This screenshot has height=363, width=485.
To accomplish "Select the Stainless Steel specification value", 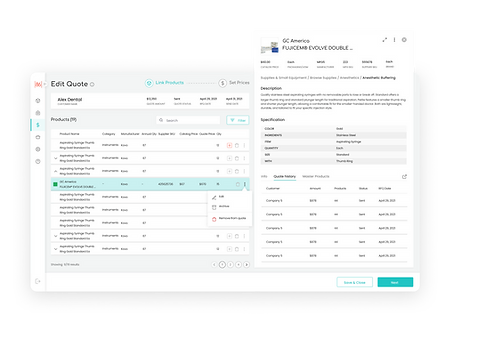I will [346, 135].
